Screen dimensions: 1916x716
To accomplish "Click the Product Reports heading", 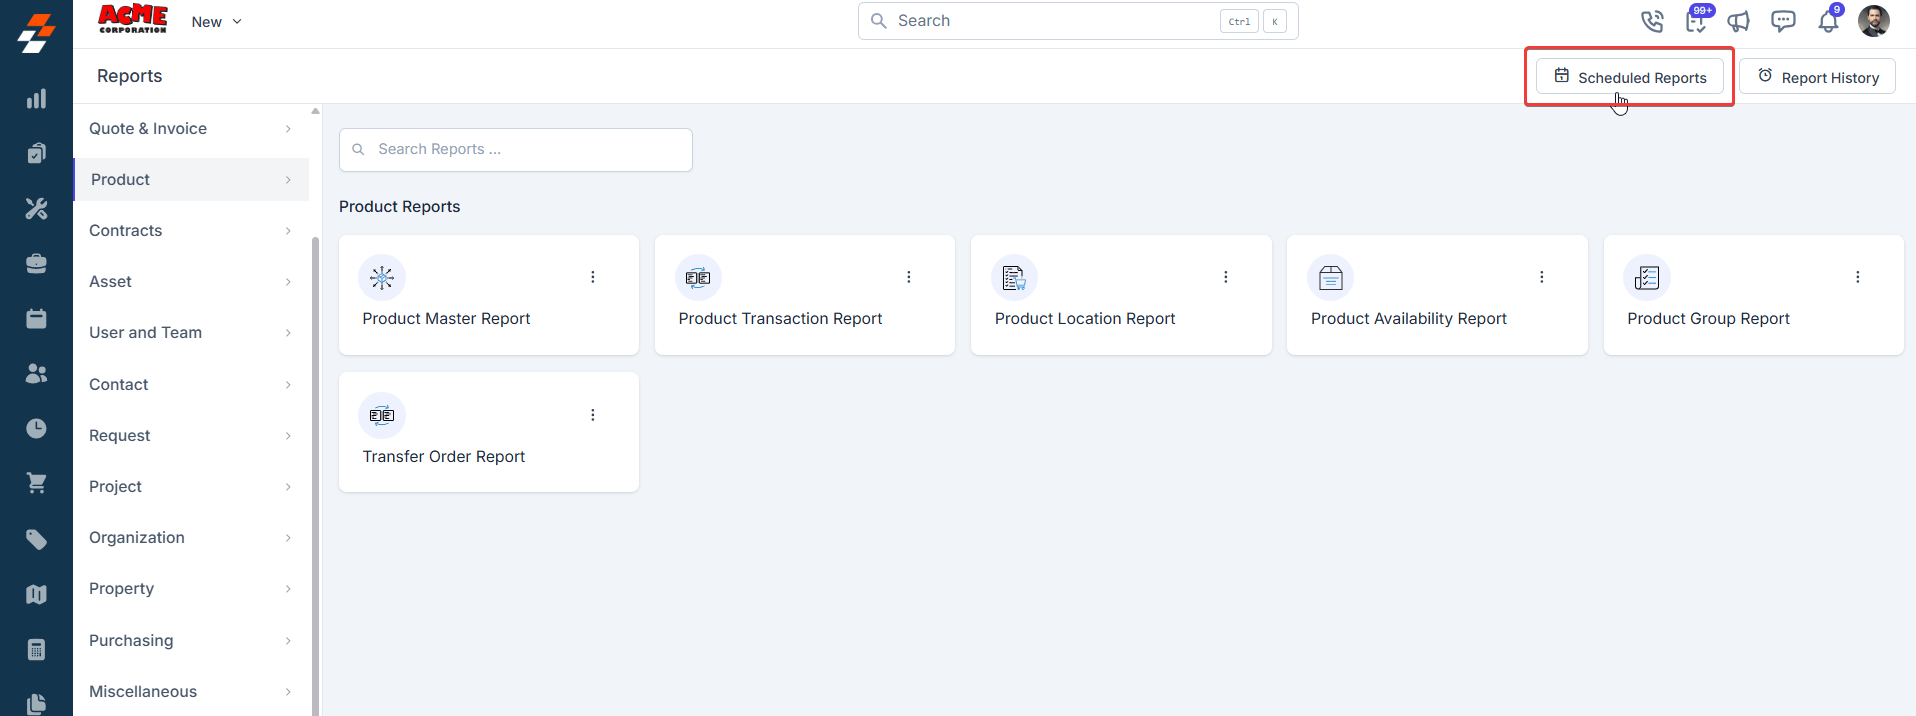I will pos(399,207).
